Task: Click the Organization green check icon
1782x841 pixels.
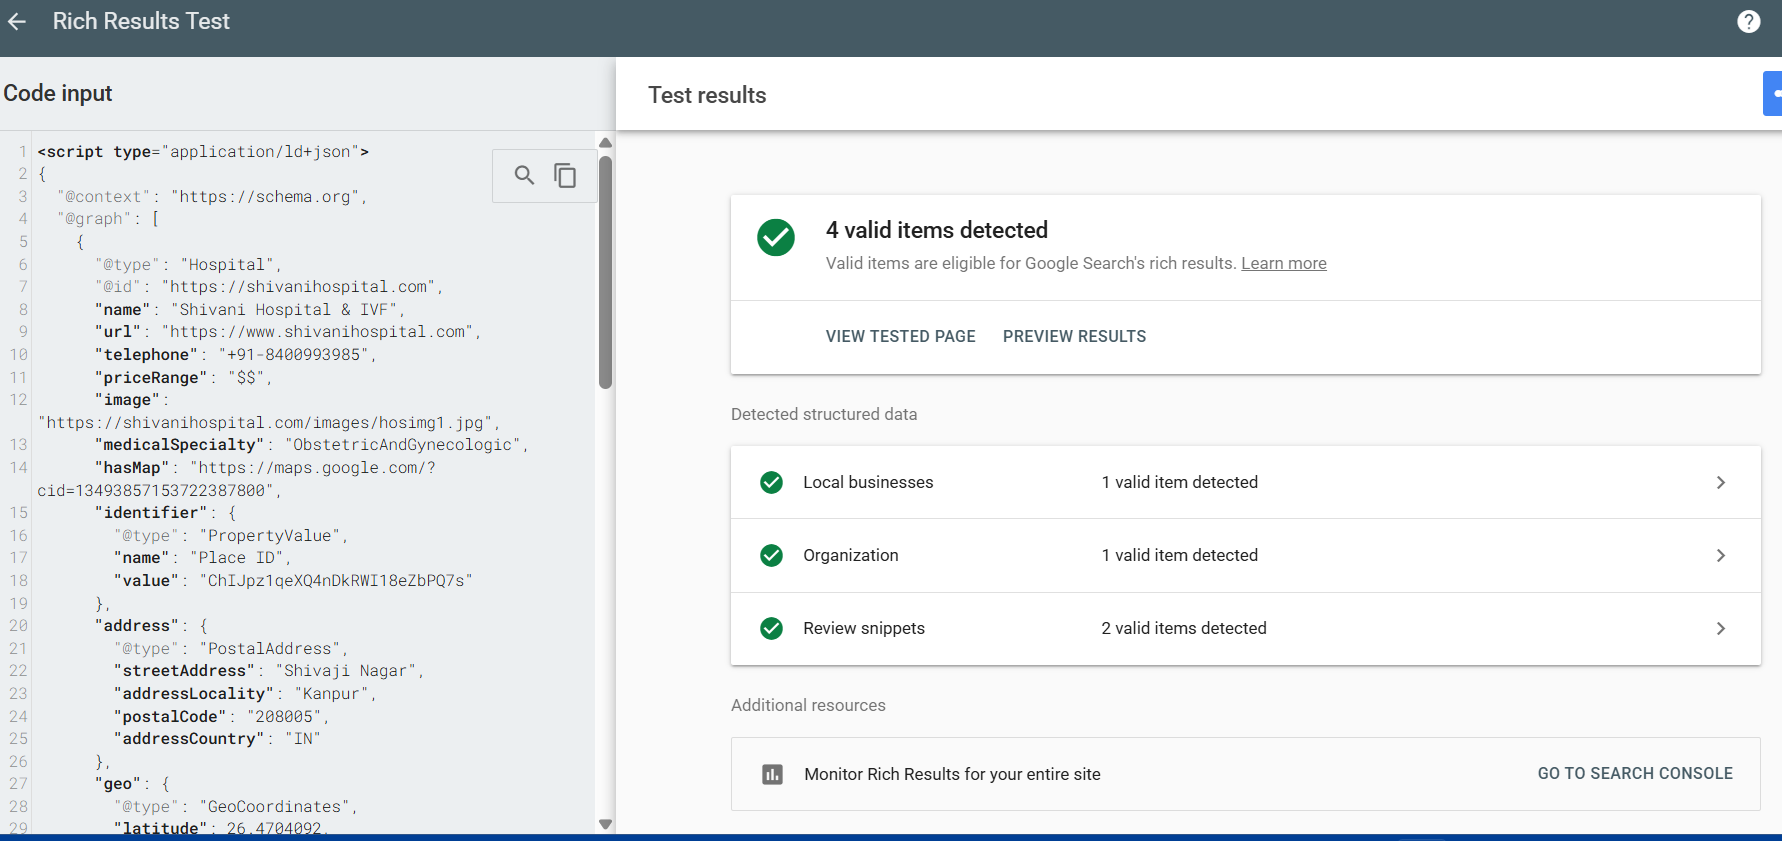Action: [x=771, y=555]
